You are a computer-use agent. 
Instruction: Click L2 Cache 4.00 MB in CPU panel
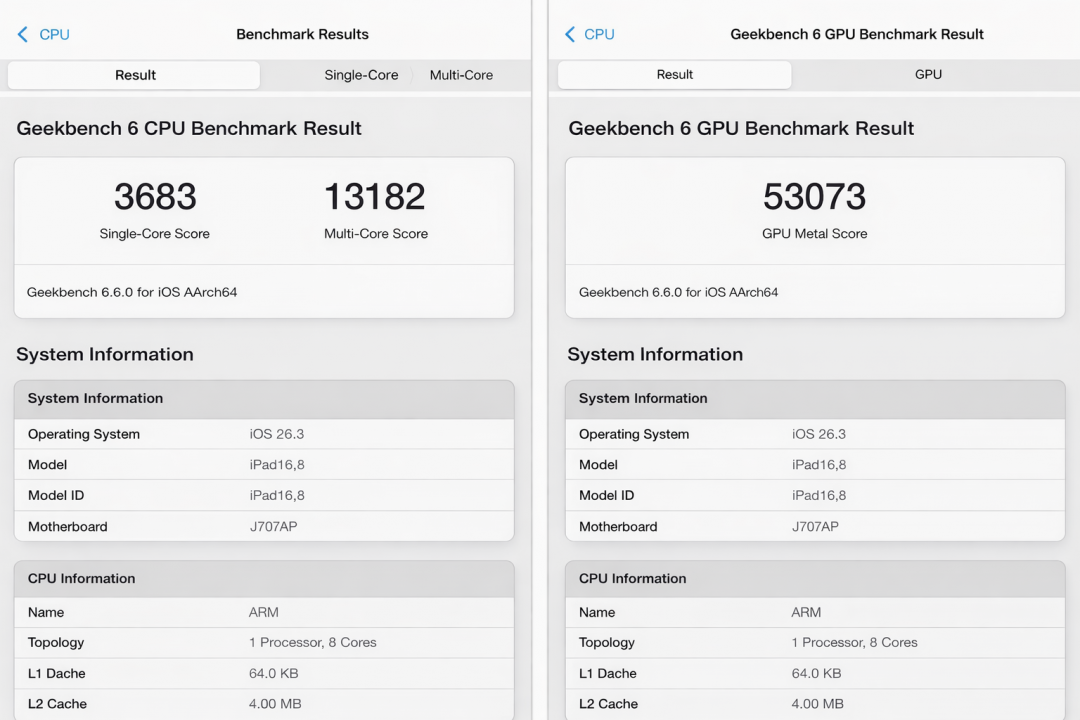(x=264, y=703)
